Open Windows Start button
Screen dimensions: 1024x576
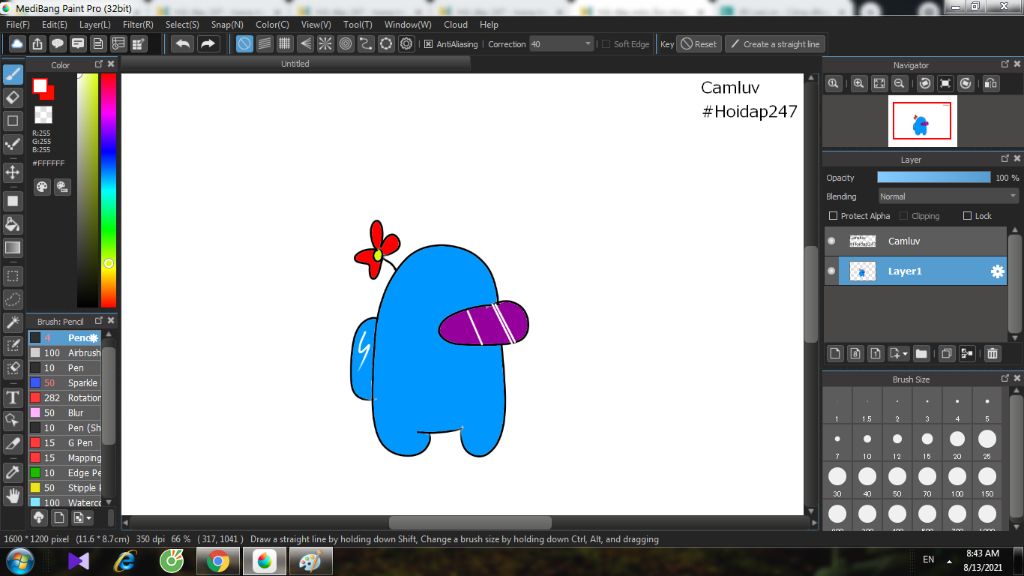pos(20,561)
